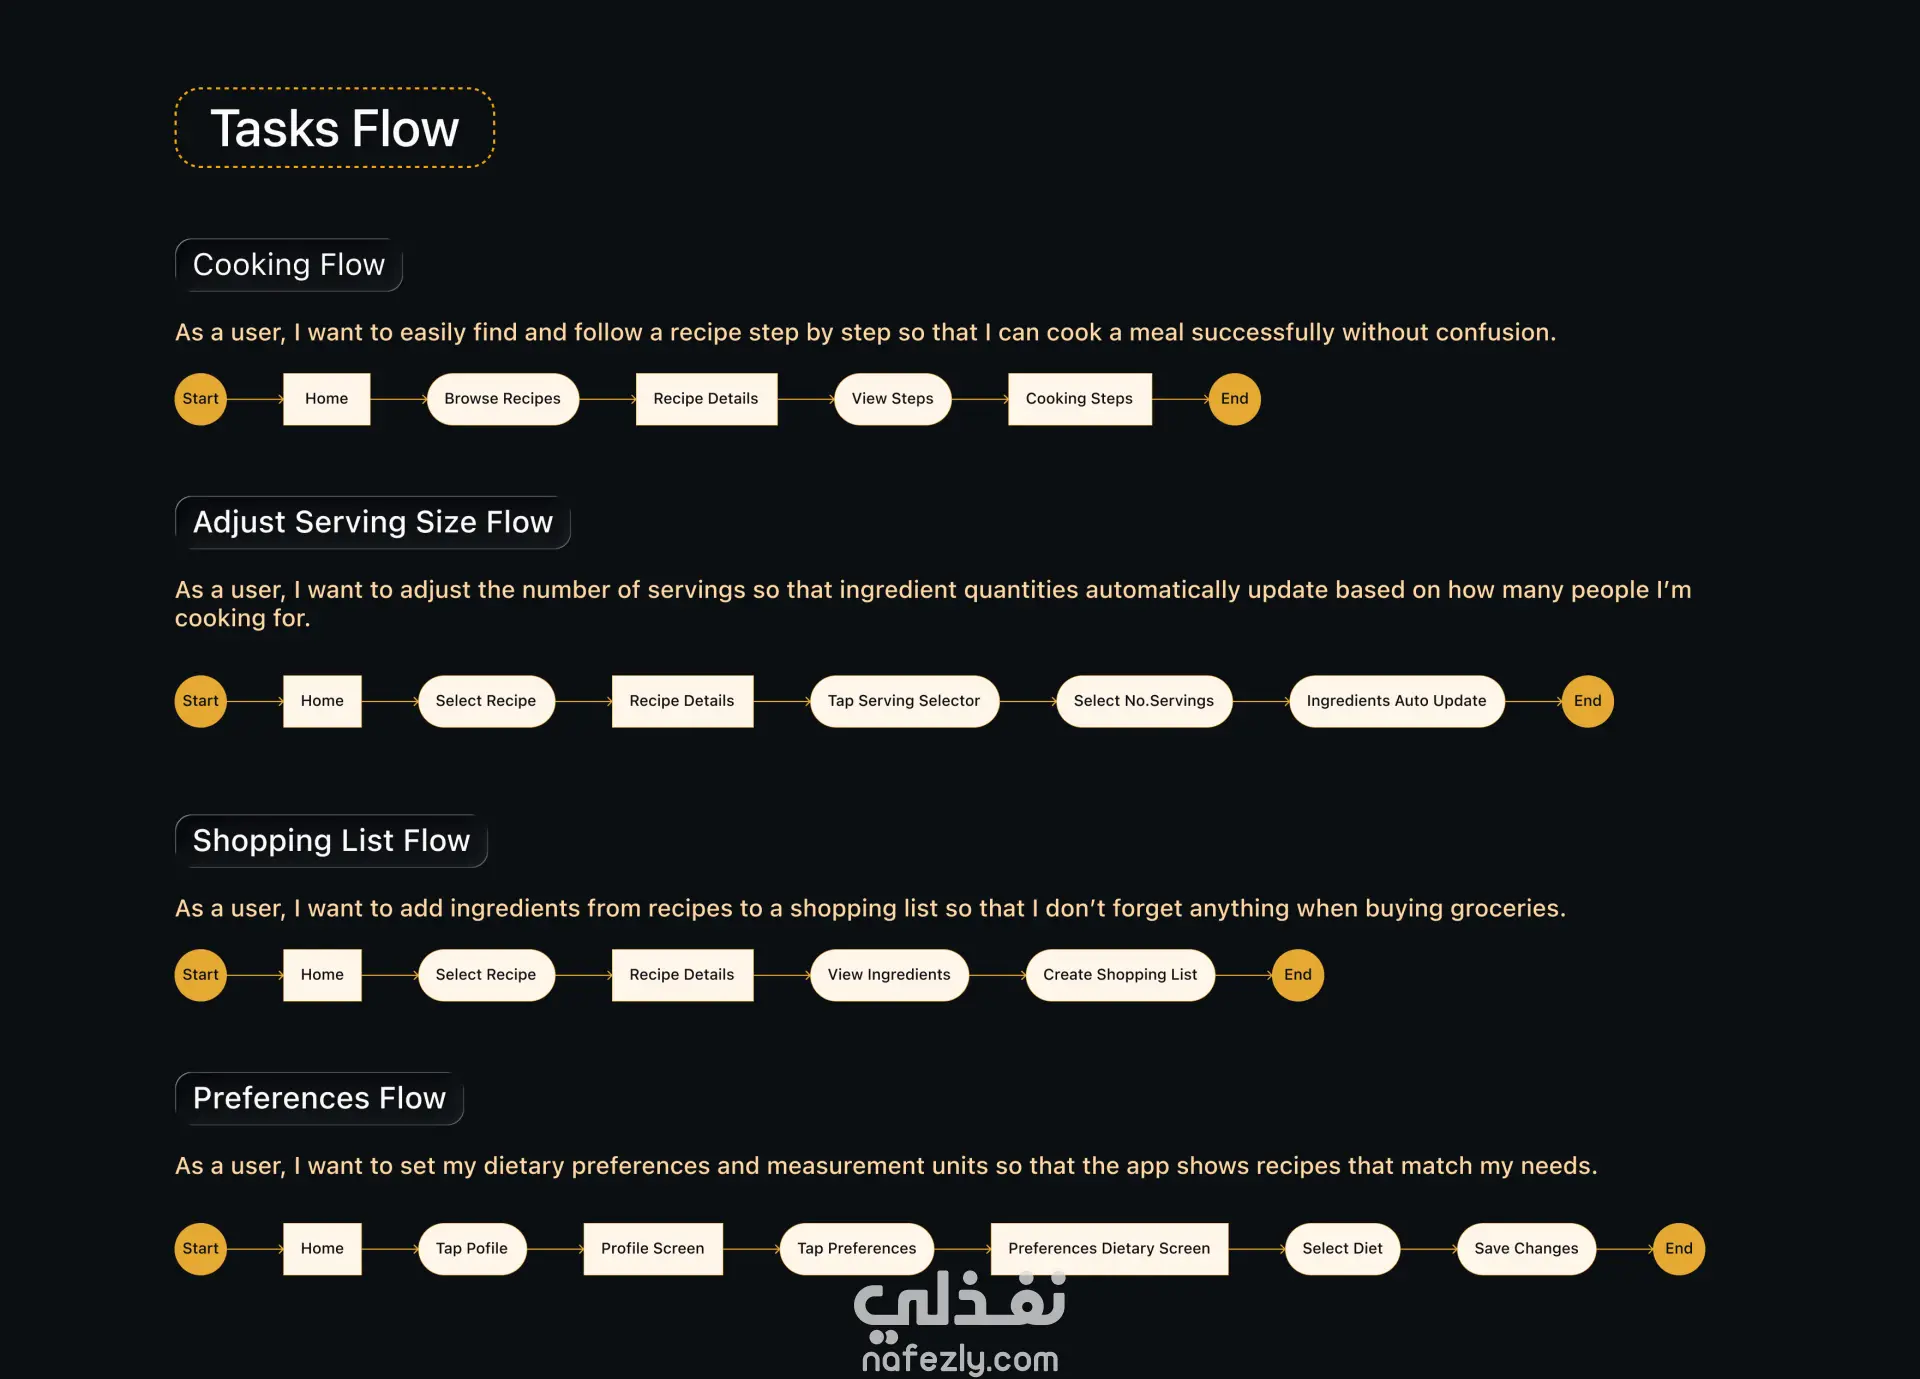1920x1379 pixels.
Task: Select the Browse Recipes node
Action: [502, 399]
